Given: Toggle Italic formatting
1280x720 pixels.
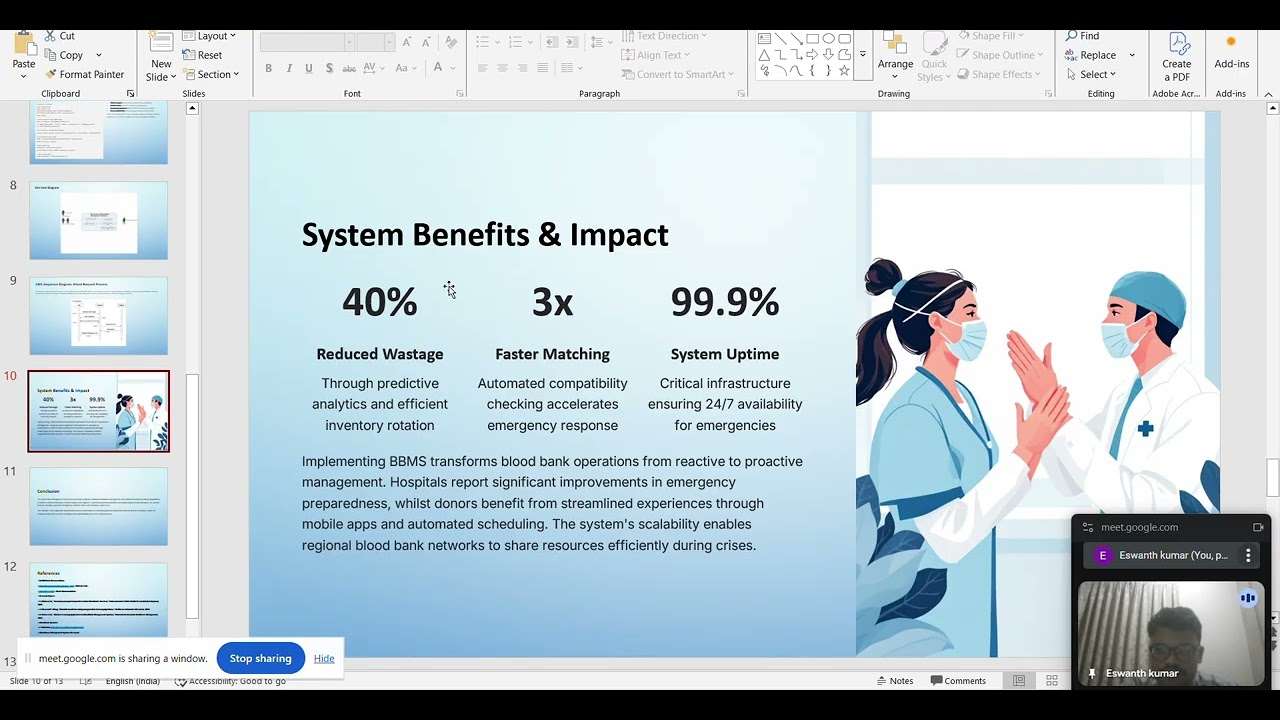Looking at the screenshot, I should click(289, 68).
